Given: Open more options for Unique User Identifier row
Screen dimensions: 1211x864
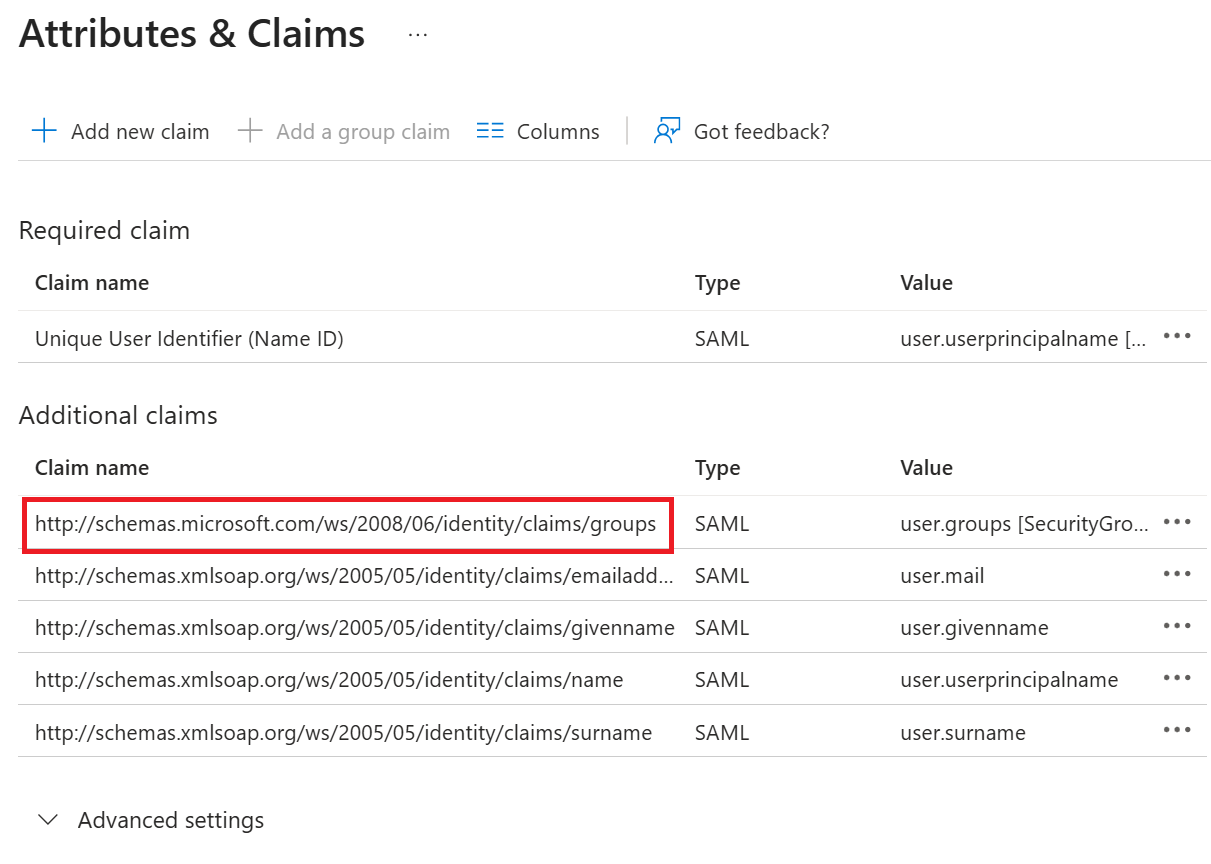Looking at the screenshot, I should 1177,337.
